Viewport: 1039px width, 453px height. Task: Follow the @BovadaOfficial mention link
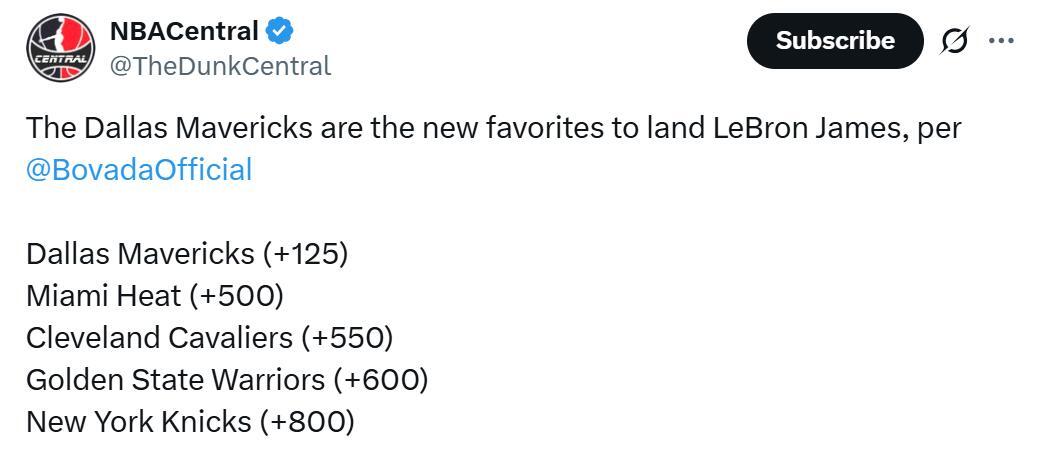[x=139, y=169]
